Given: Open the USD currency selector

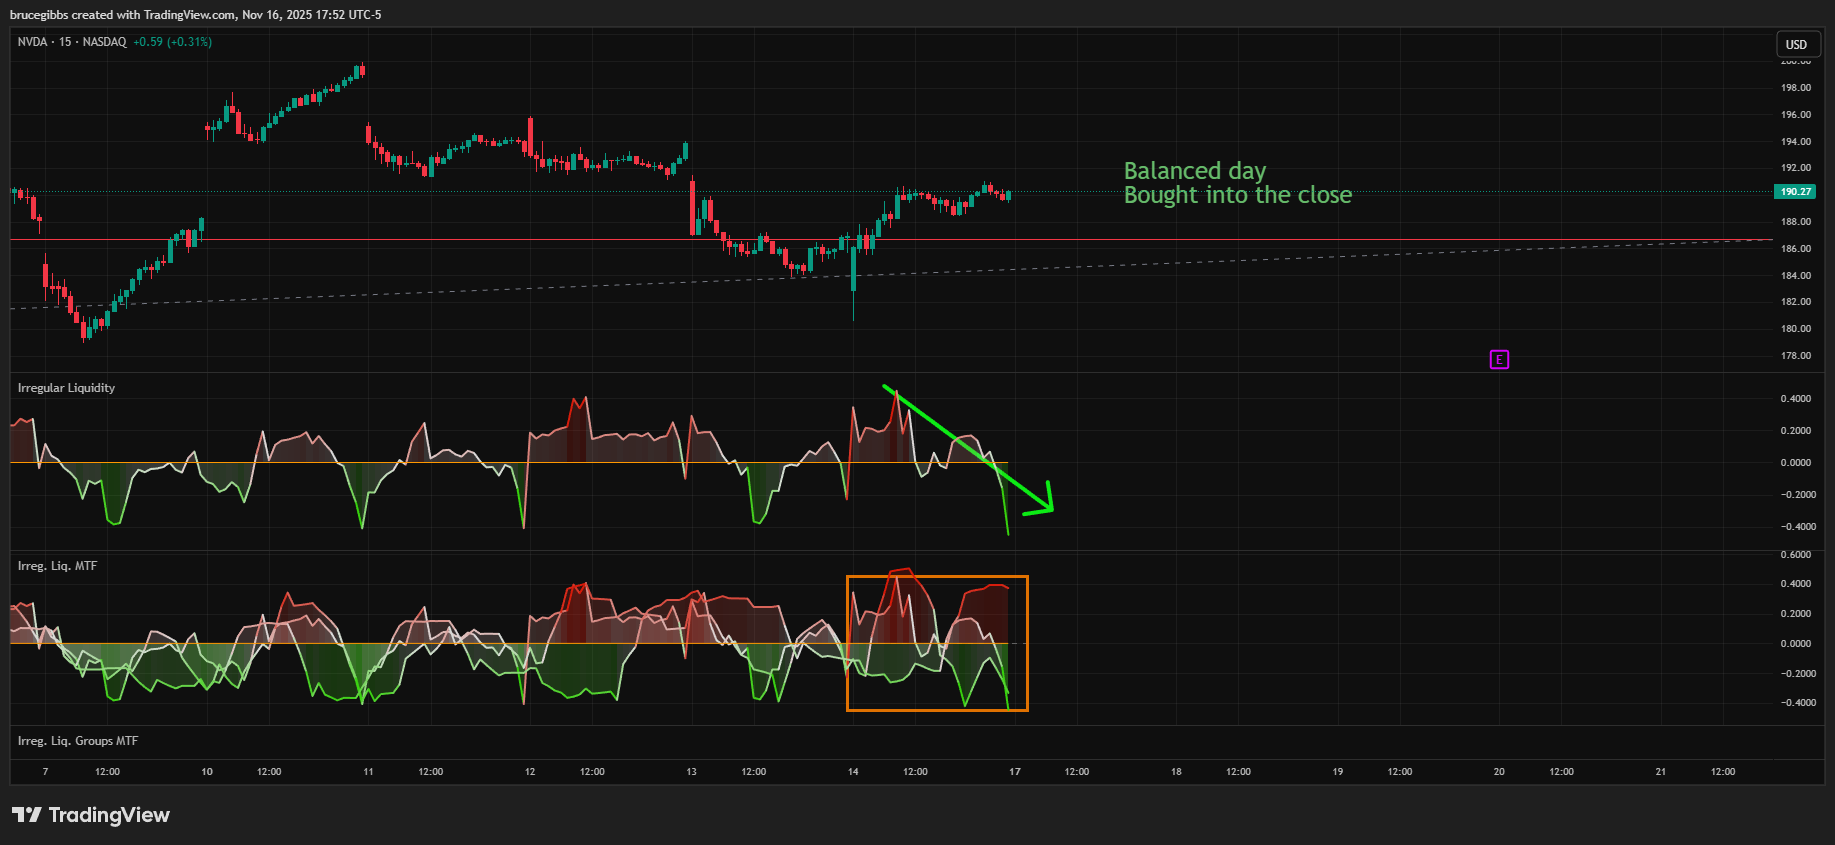Looking at the screenshot, I should coord(1796,44).
